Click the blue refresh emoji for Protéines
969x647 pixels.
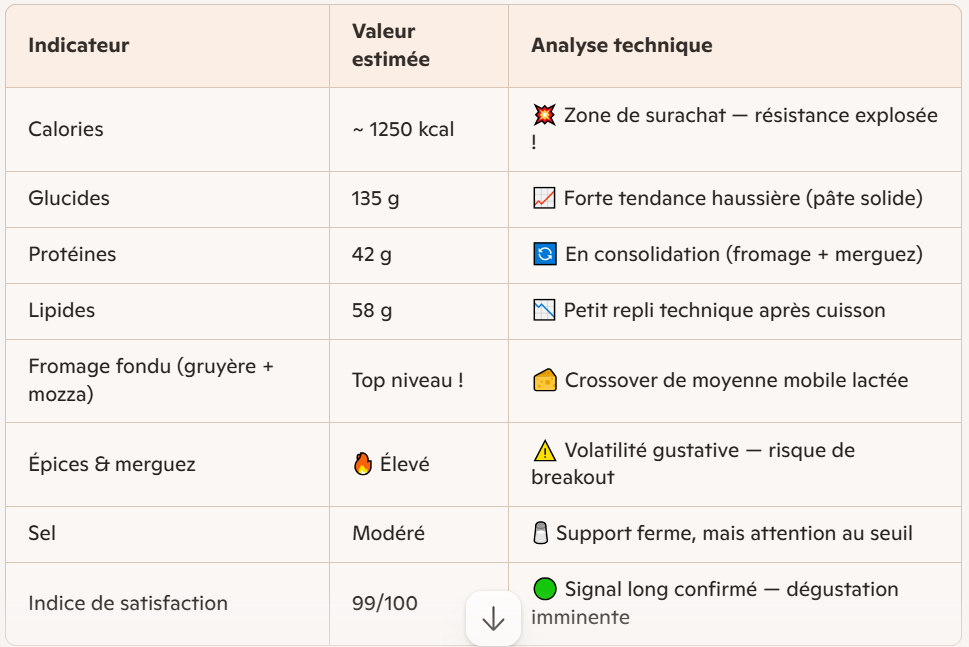pos(545,255)
